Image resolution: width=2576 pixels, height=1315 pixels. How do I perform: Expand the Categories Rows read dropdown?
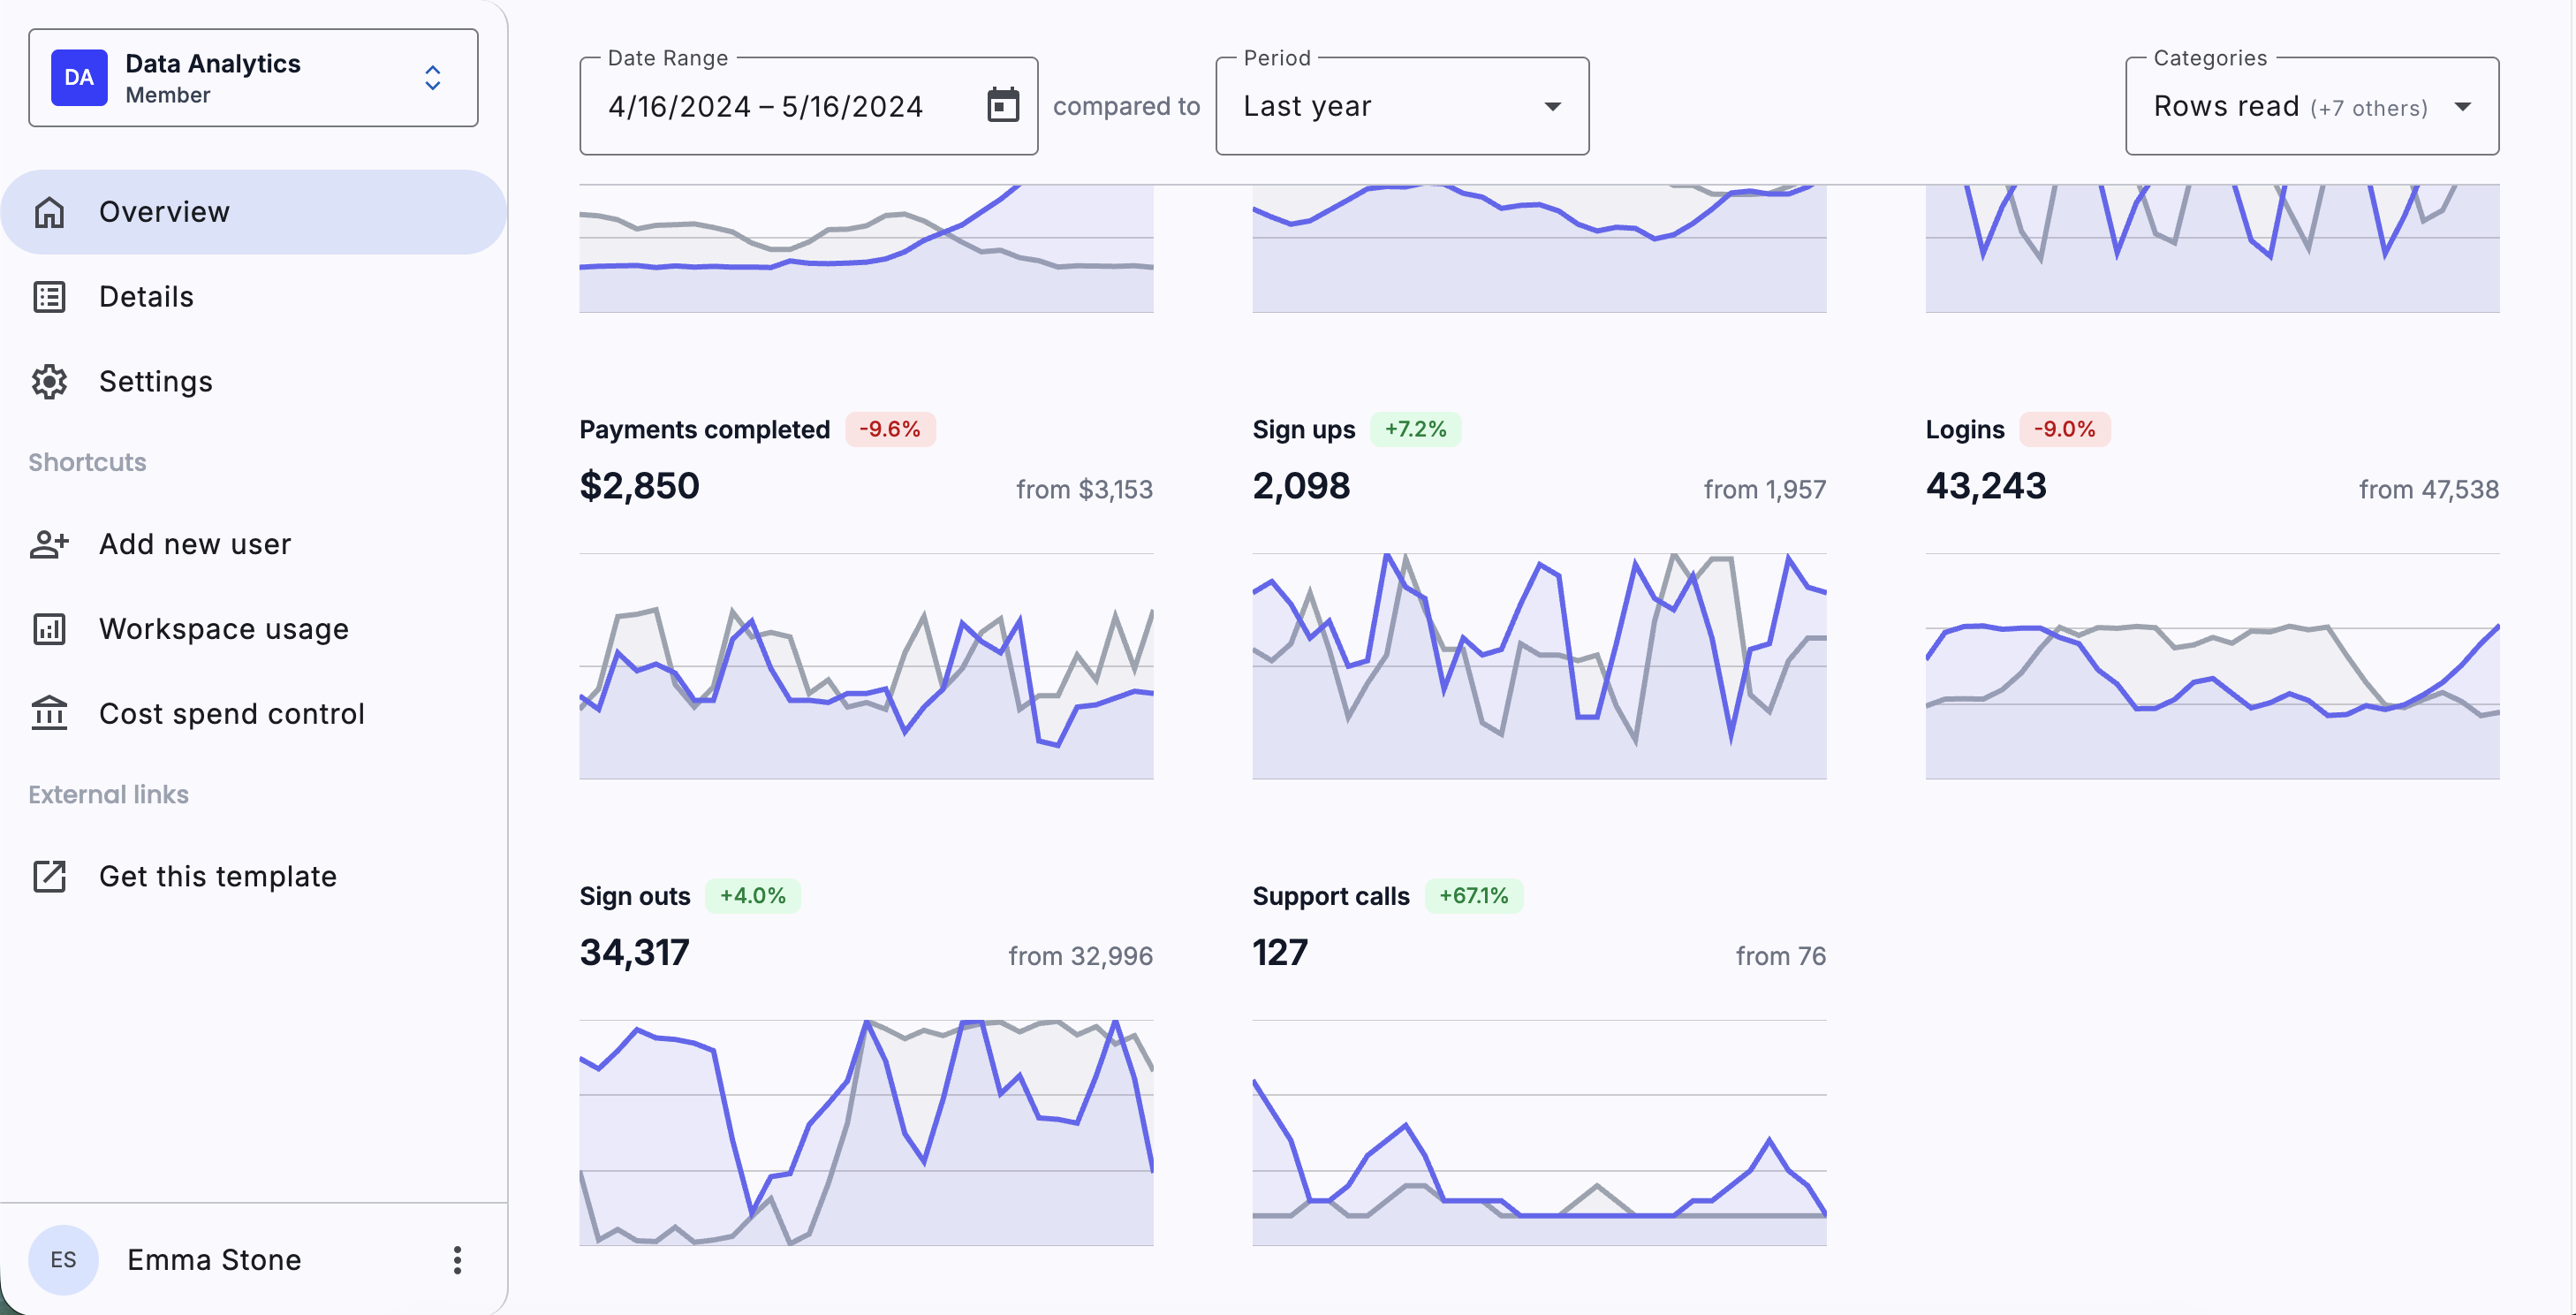coord(2311,106)
